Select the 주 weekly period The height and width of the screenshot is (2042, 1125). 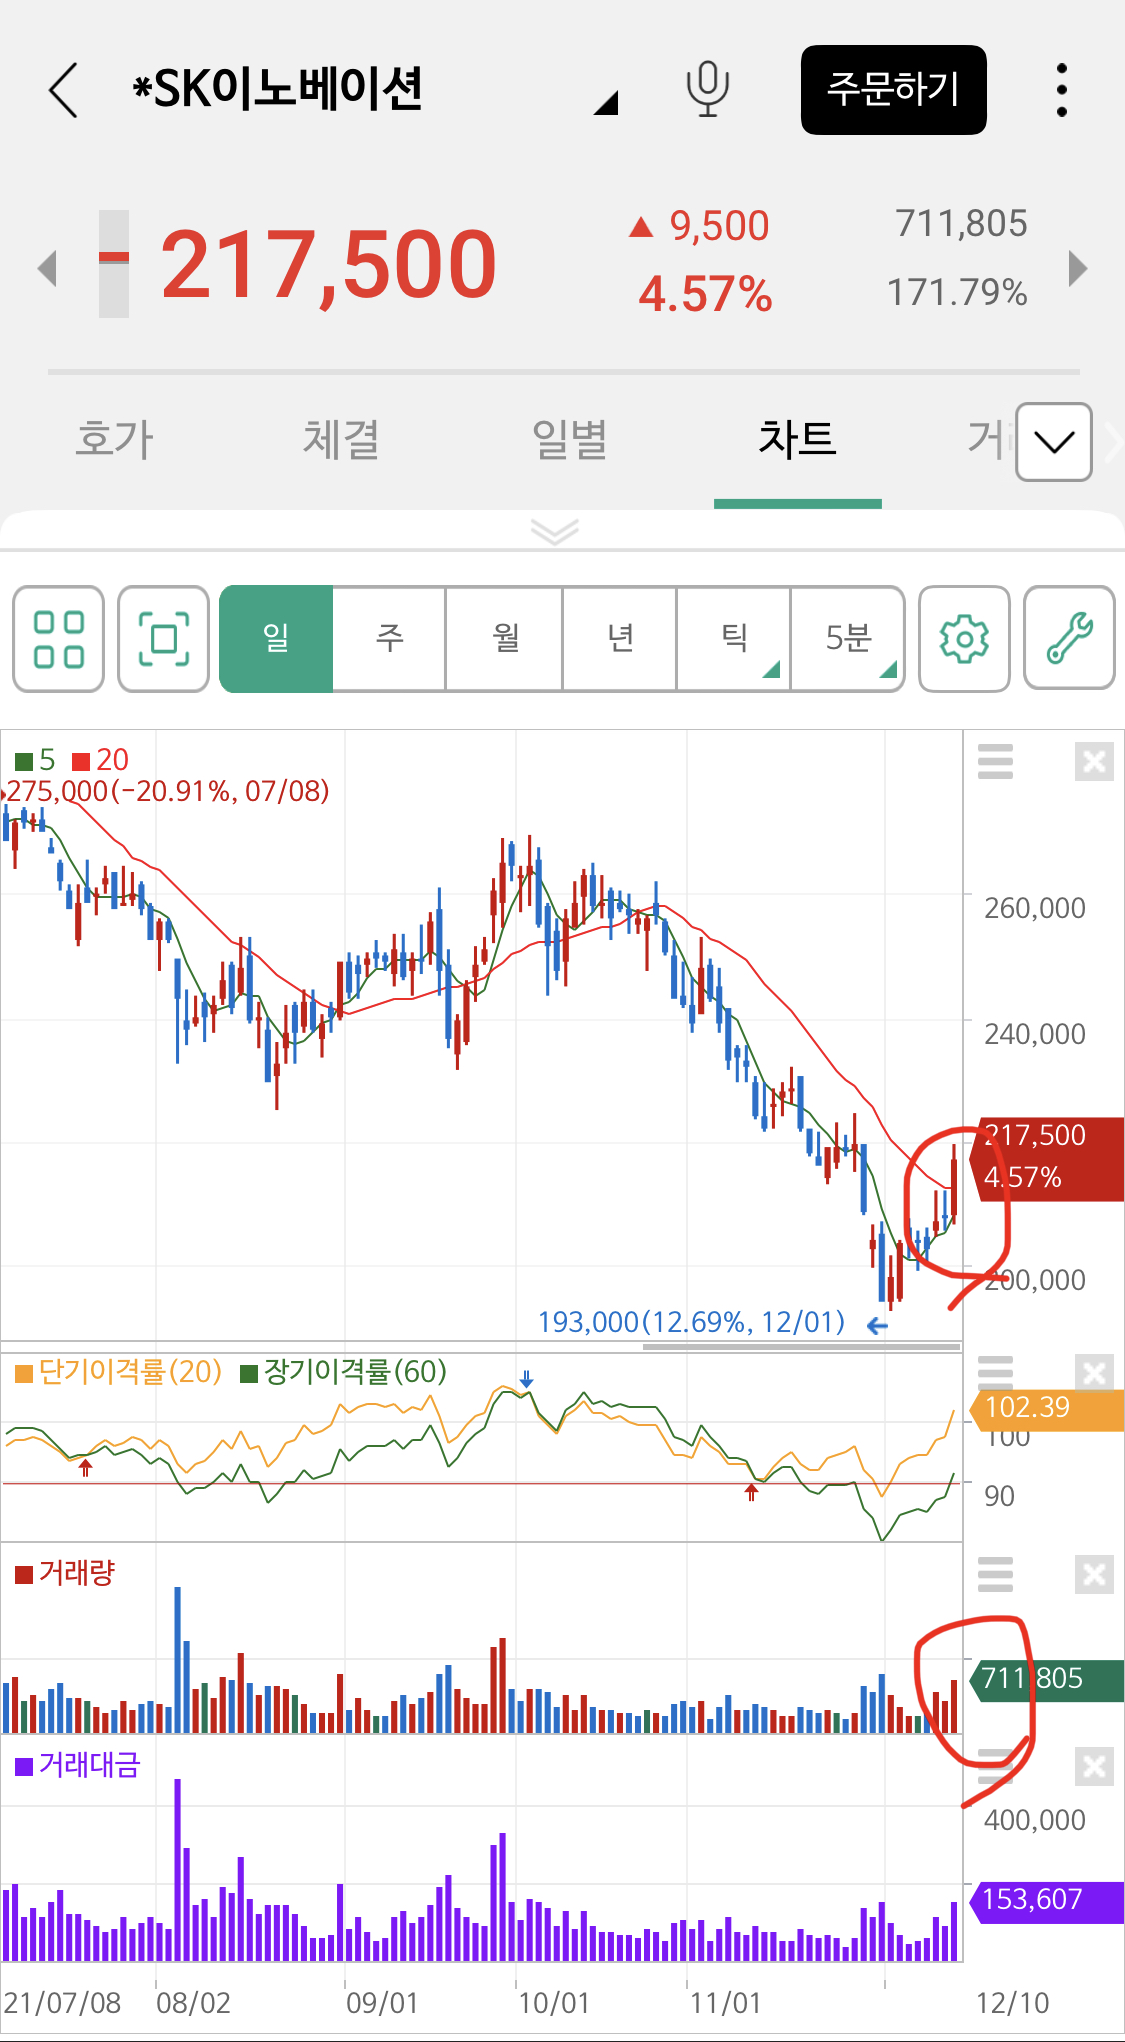click(x=389, y=639)
